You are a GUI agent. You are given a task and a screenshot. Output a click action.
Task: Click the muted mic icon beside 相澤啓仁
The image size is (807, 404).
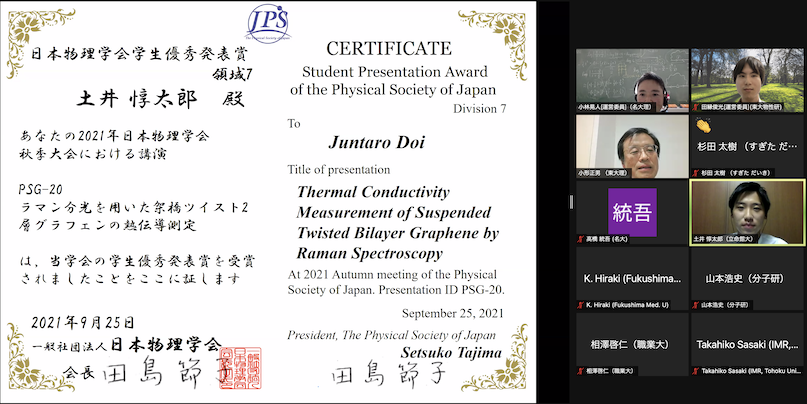tap(581, 371)
